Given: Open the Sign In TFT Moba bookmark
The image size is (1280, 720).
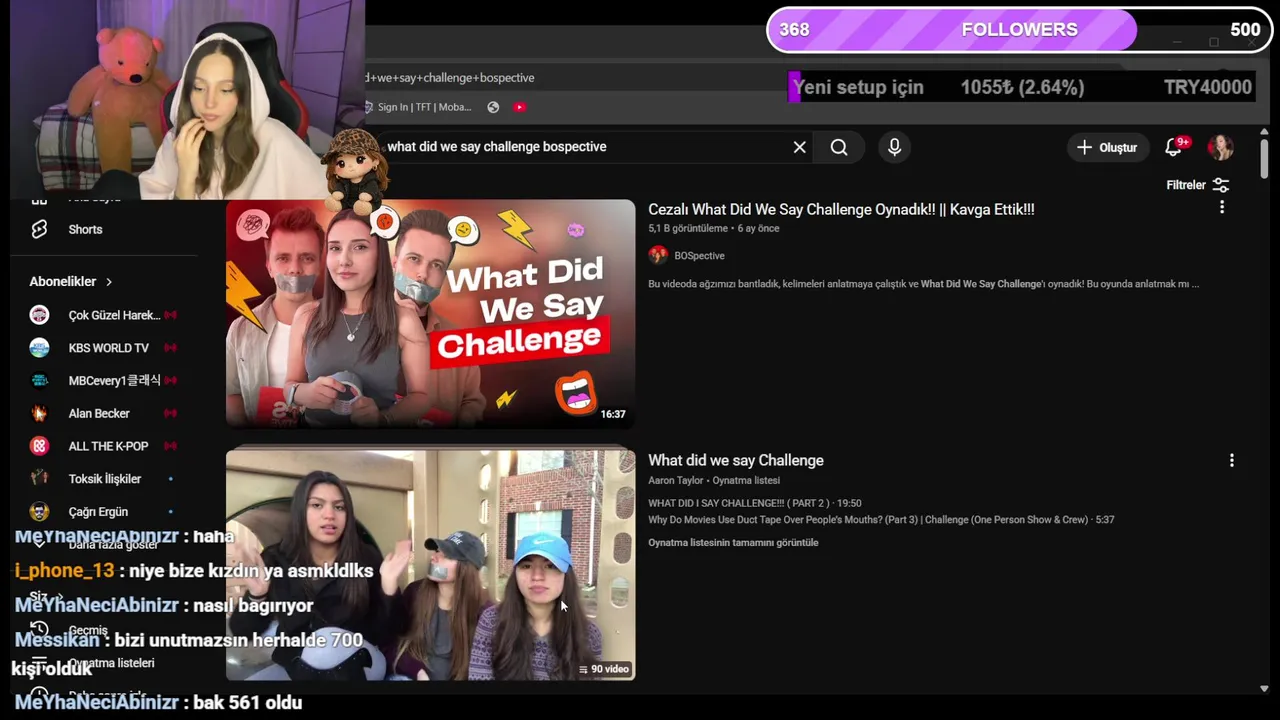Looking at the screenshot, I should point(417,107).
